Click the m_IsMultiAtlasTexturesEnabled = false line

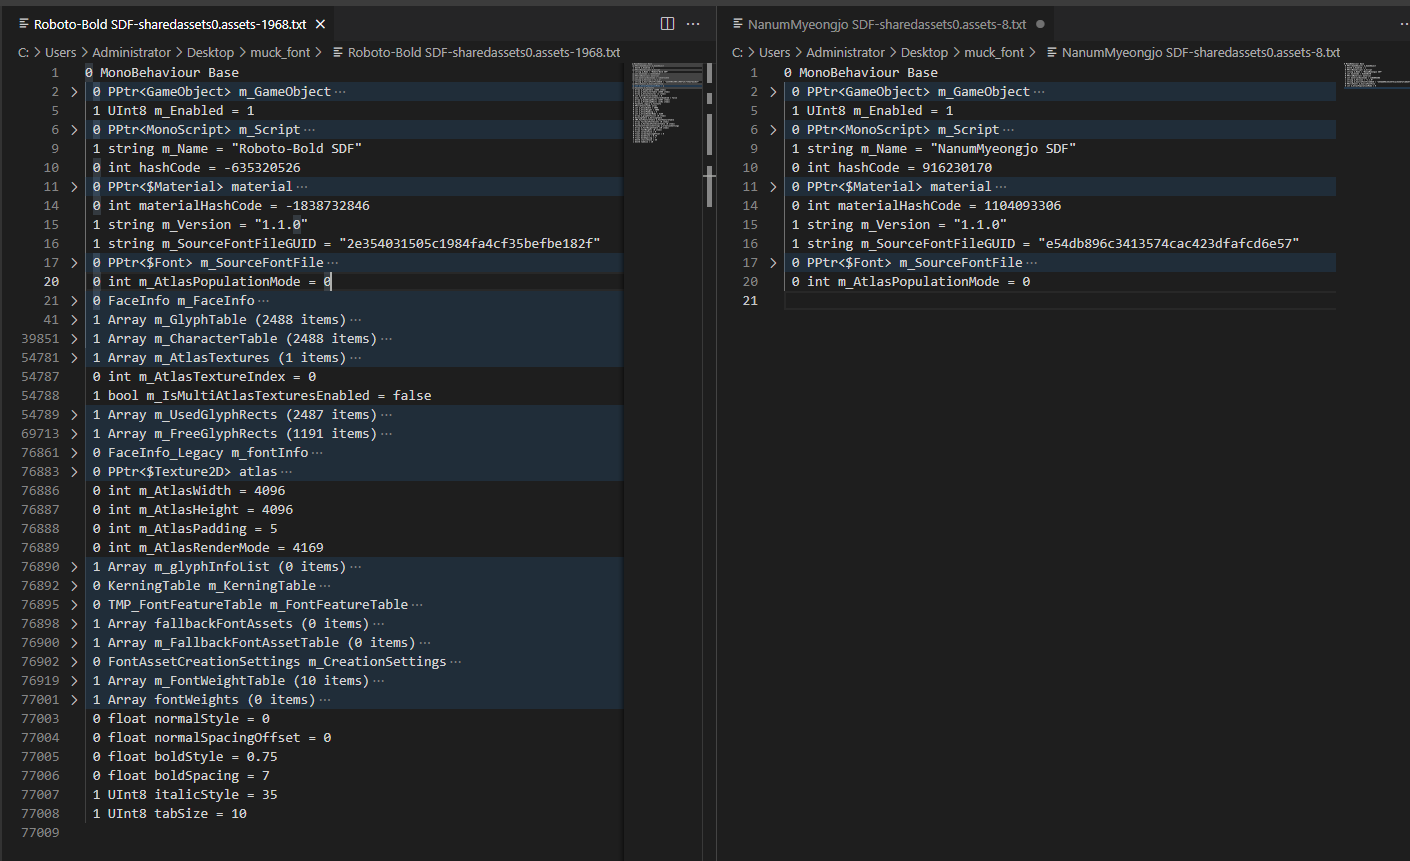click(262, 396)
